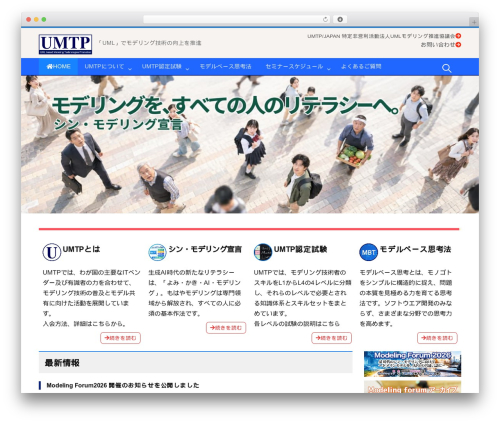Click the yellow minimize window button
500x423 pixels.
[36, 20]
